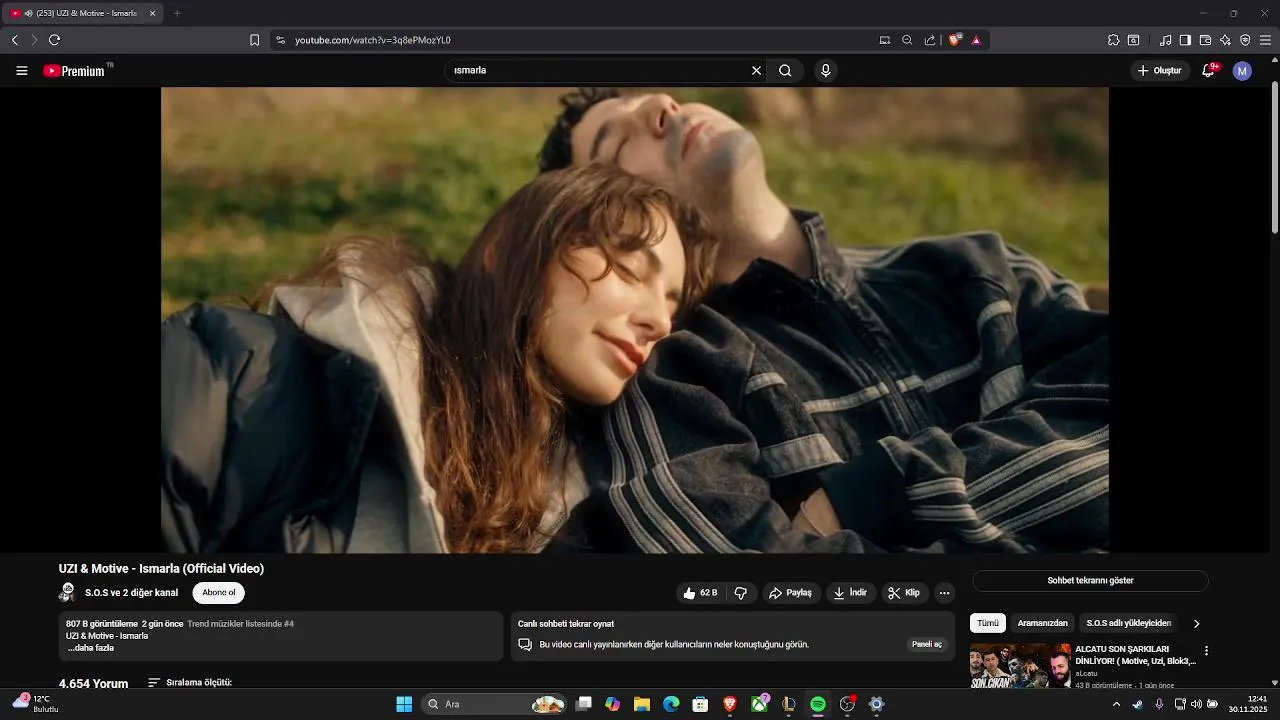Open the browser main hamburger menu
The height and width of the screenshot is (720, 1280).
tap(1265, 40)
